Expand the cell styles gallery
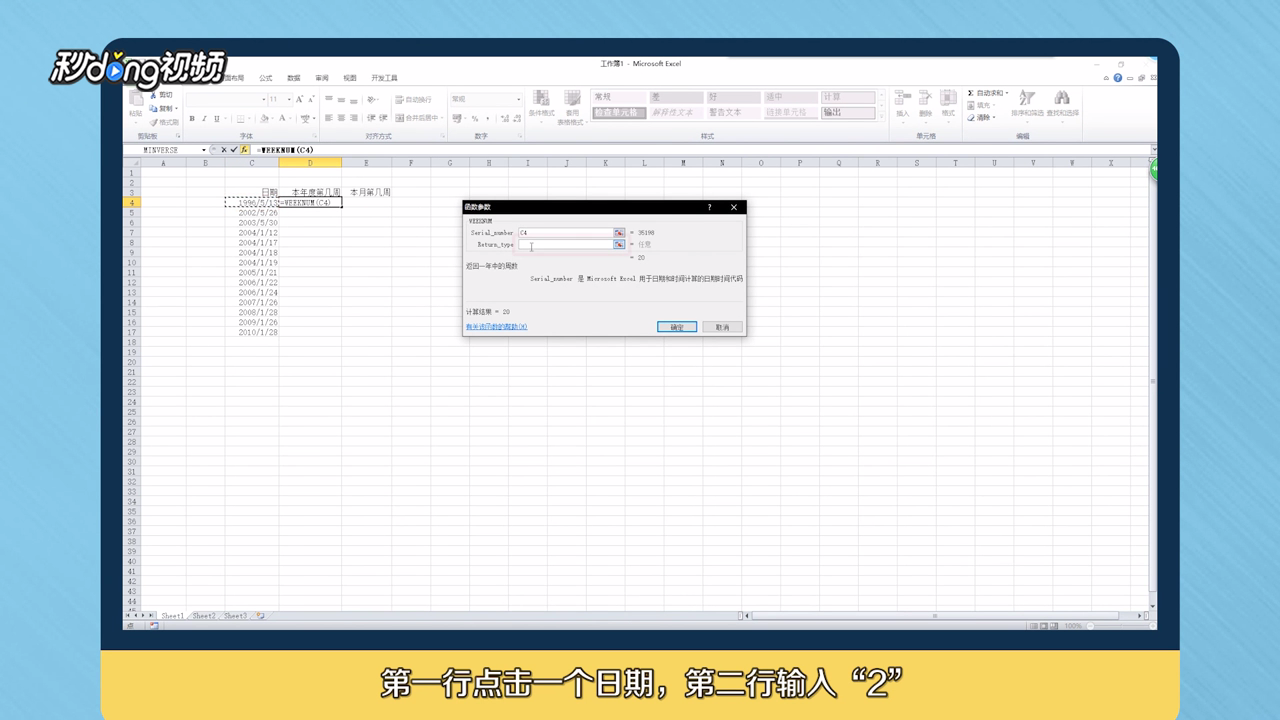Screen dimensions: 1280x720 tap(881, 117)
